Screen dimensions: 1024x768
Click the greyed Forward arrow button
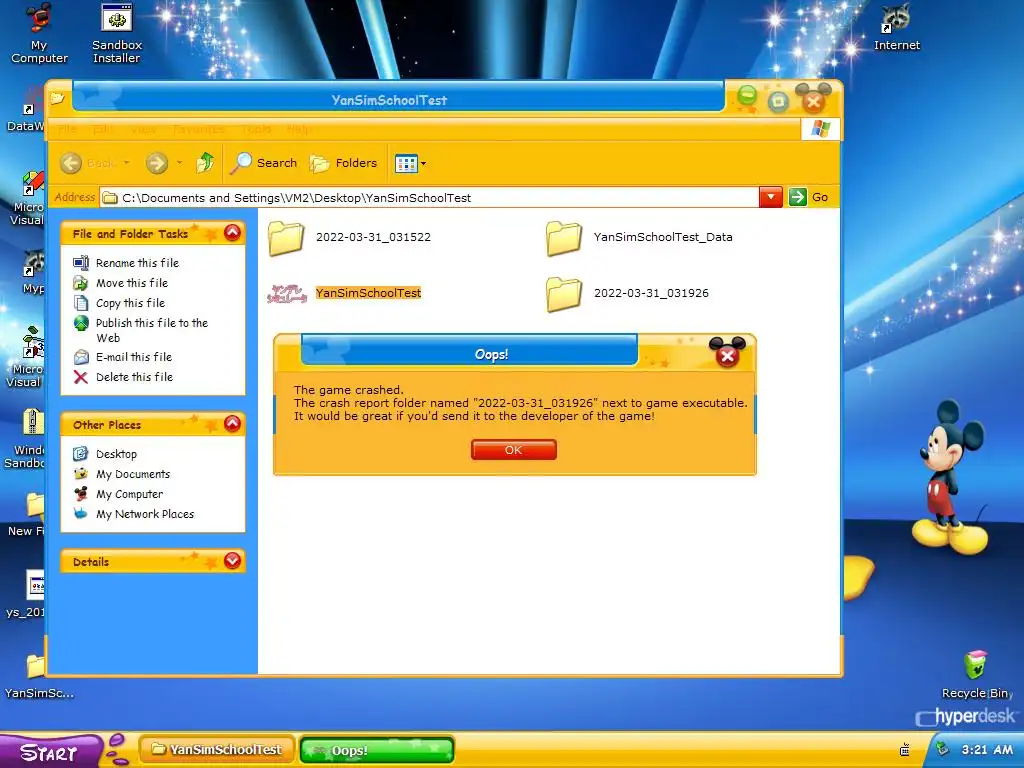click(x=157, y=163)
